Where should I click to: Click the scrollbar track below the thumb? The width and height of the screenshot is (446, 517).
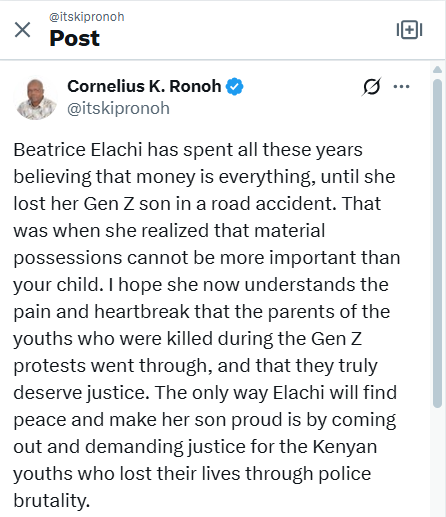tap(437, 462)
